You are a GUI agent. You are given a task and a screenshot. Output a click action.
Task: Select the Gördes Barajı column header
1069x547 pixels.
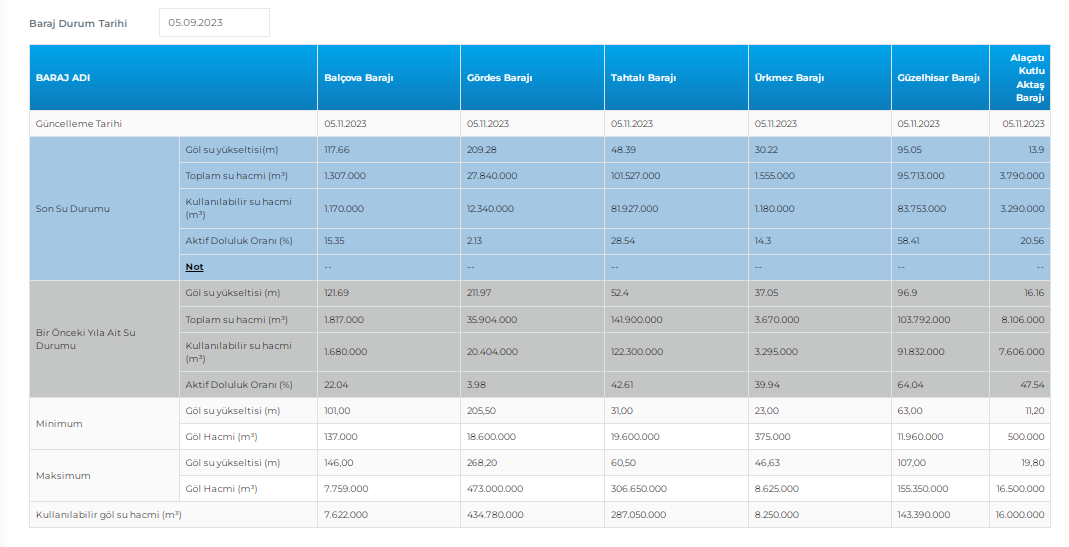click(x=499, y=78)
